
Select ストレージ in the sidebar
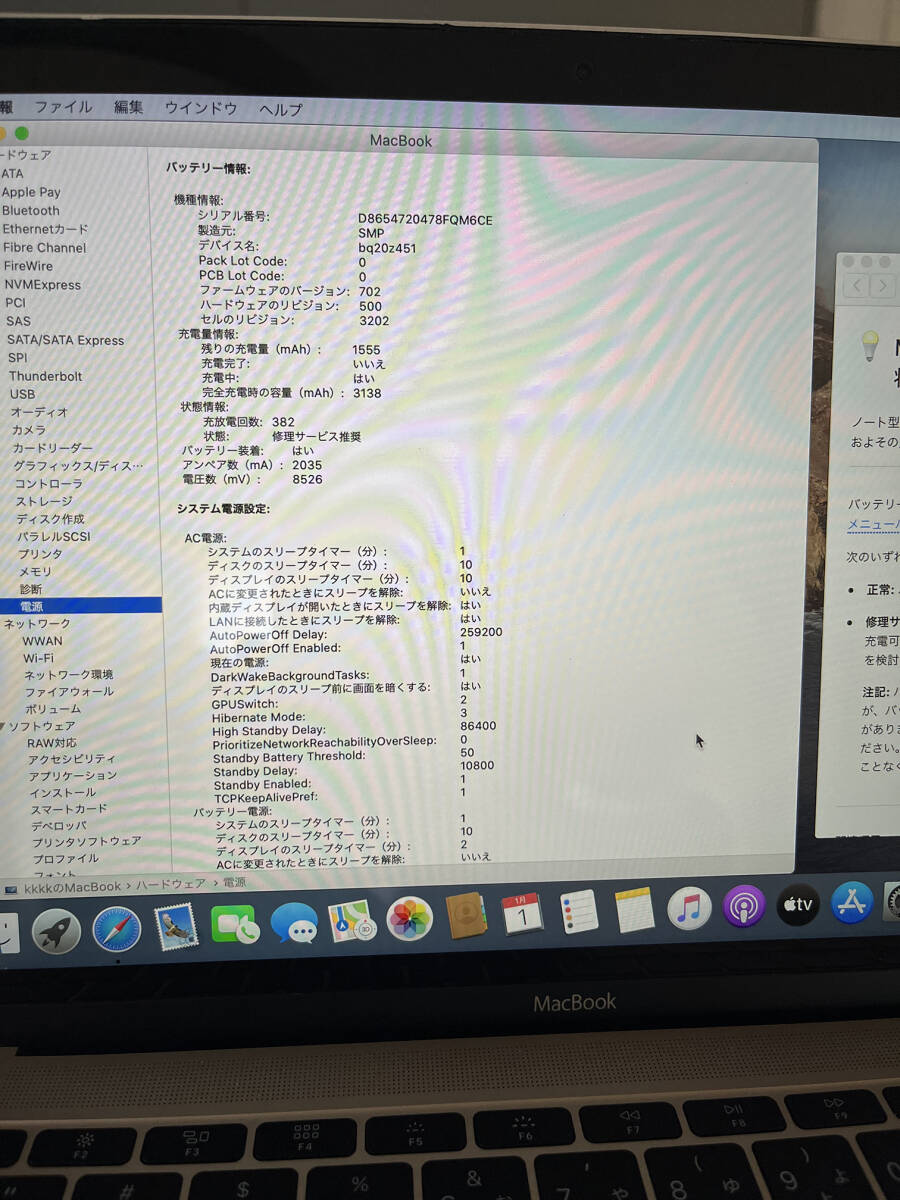(44, 501)
